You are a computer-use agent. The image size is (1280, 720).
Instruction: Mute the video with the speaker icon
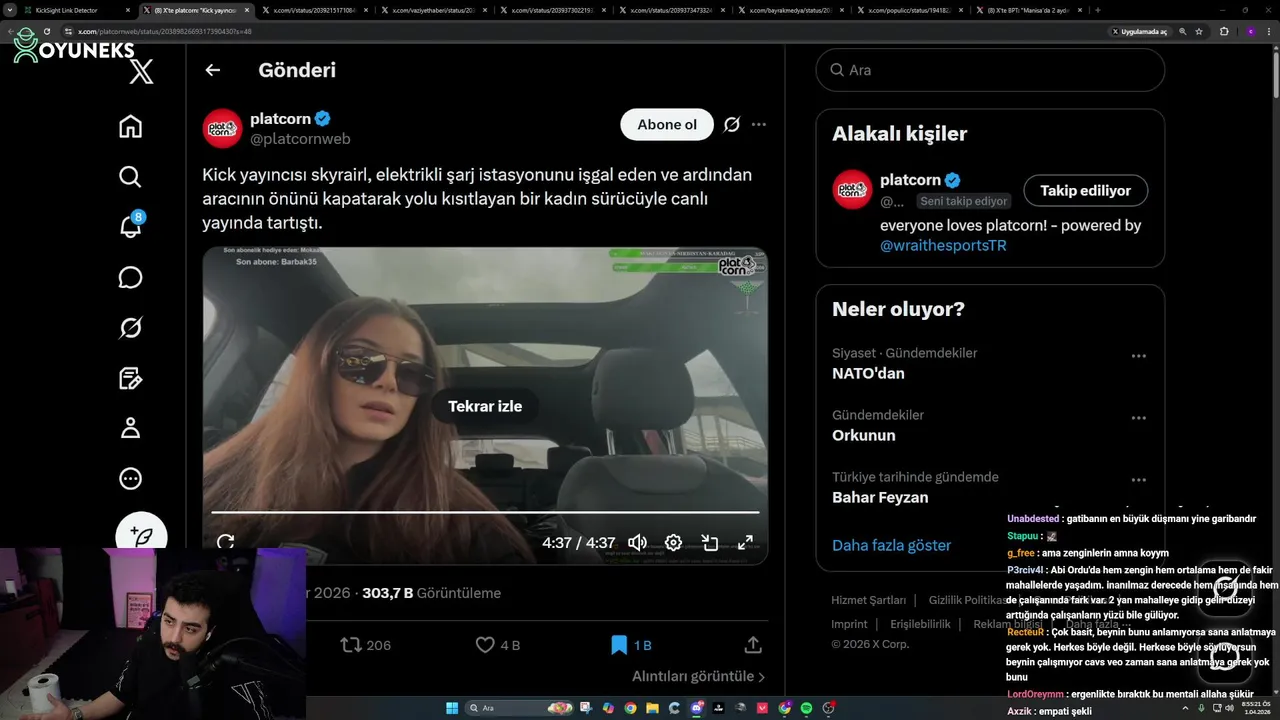(x=637, y=543)
